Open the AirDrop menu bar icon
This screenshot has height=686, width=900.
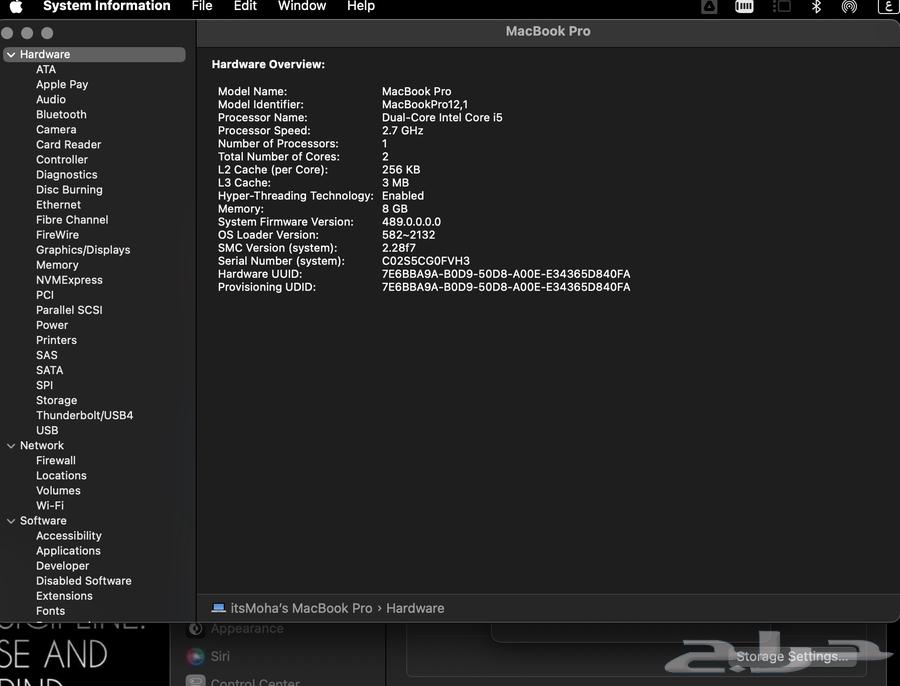click(x=849, y=6)
